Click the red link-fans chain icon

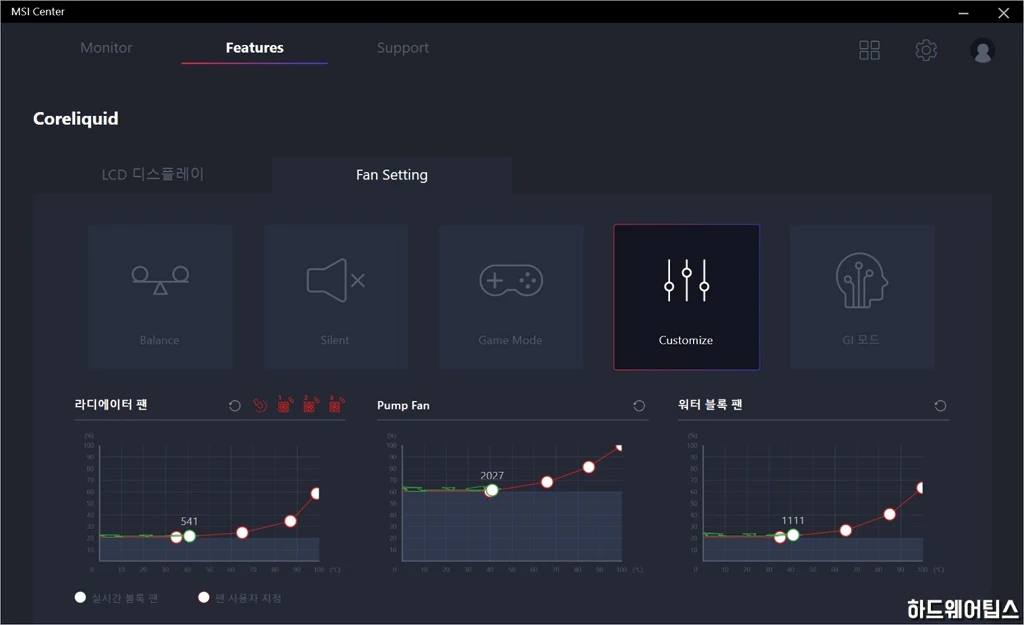tap(259, 405)
